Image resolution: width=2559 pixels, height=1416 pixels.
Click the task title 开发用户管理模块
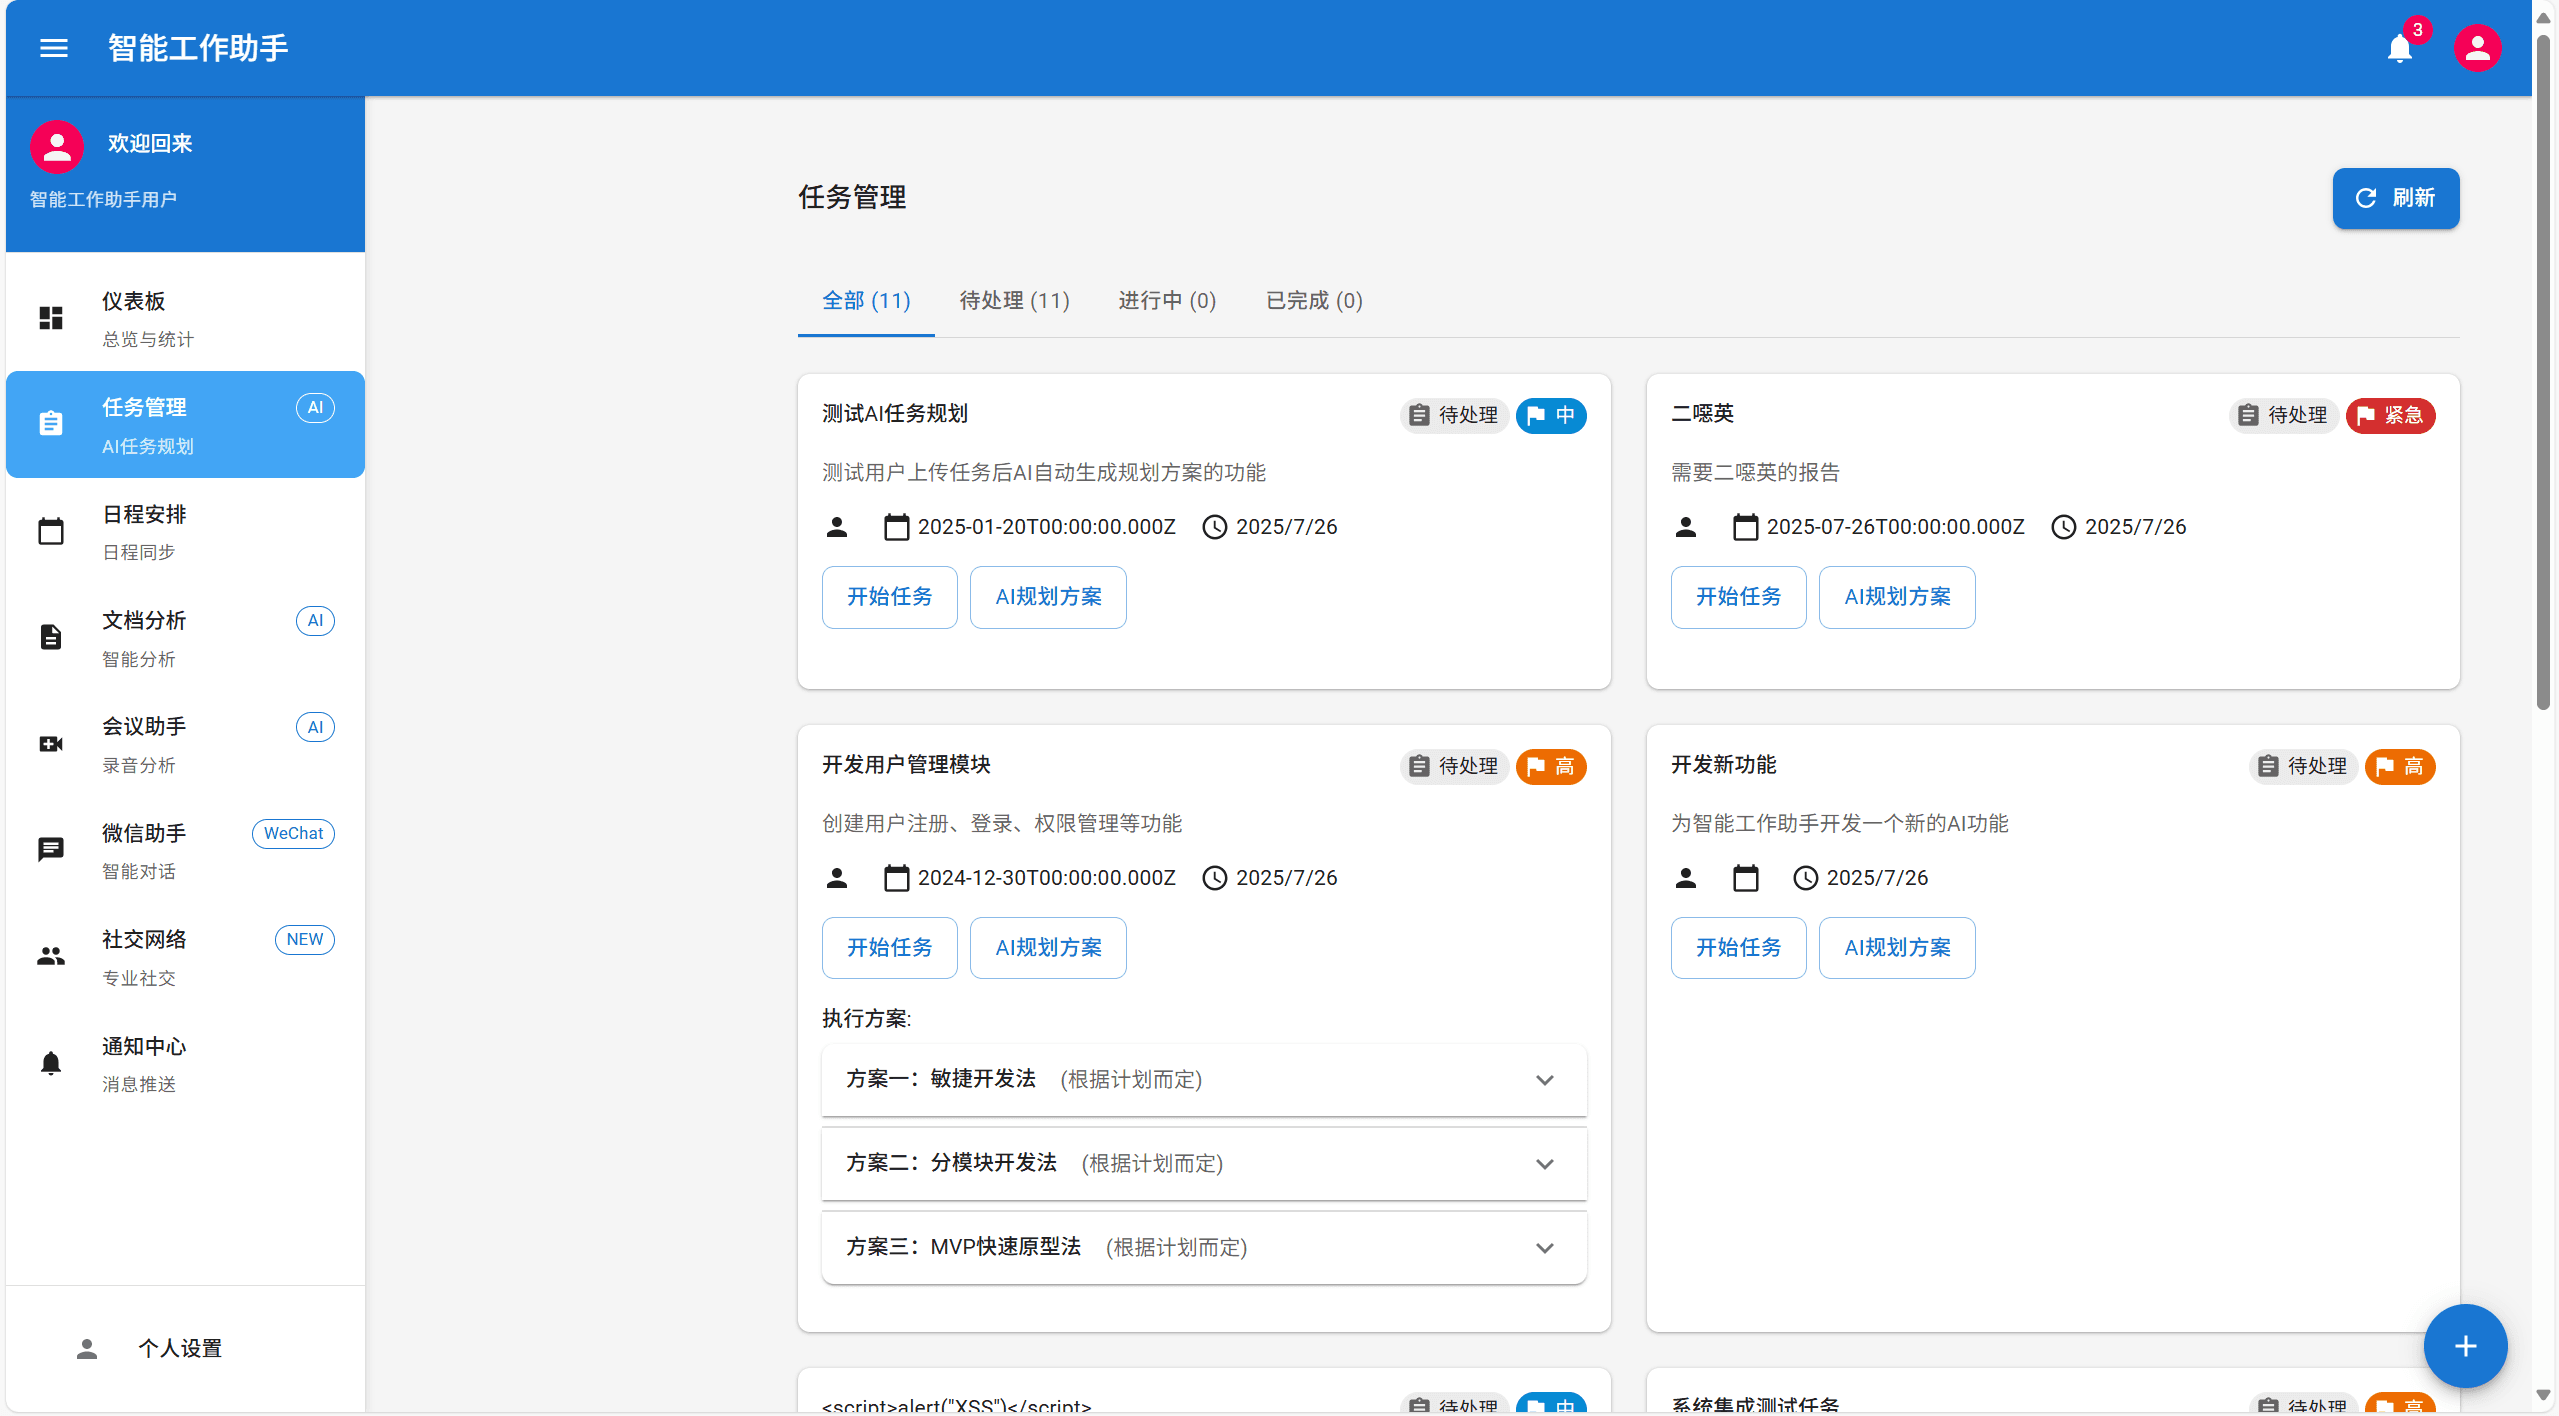pyautogui.click(x=906, y=765)
